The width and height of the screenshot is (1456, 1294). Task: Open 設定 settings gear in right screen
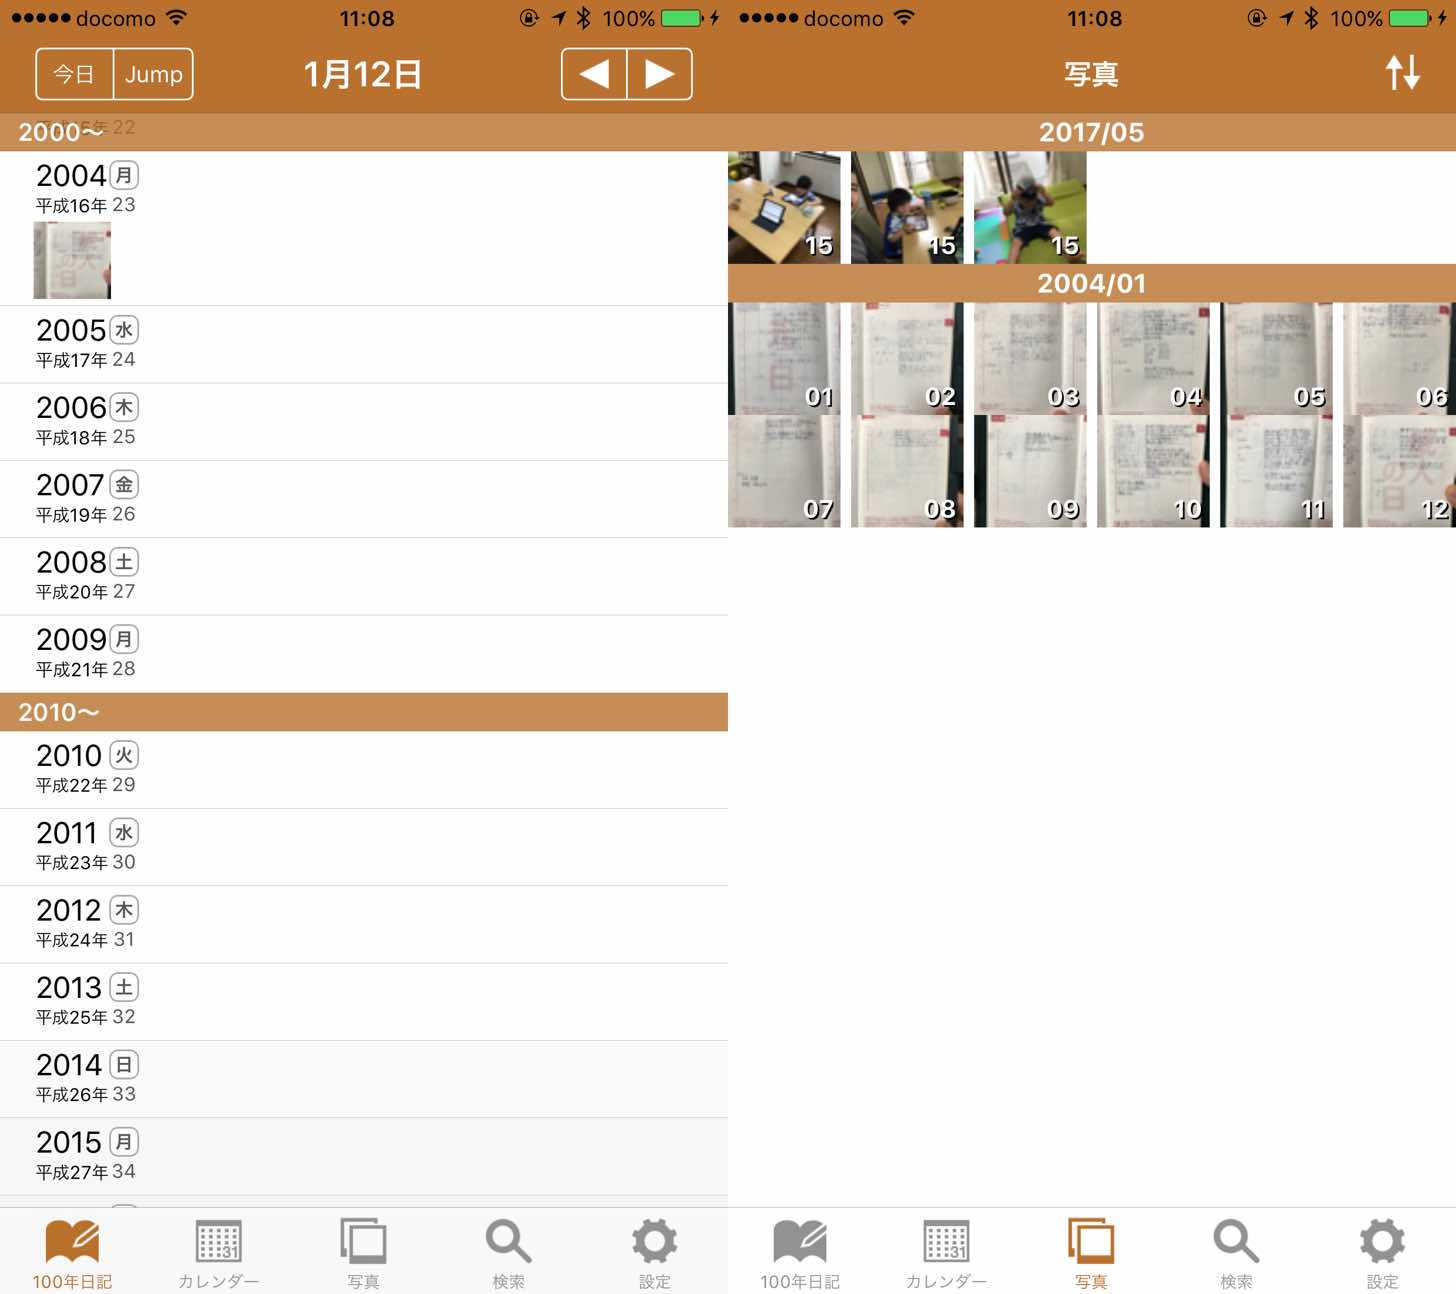click(1382, 1252)
